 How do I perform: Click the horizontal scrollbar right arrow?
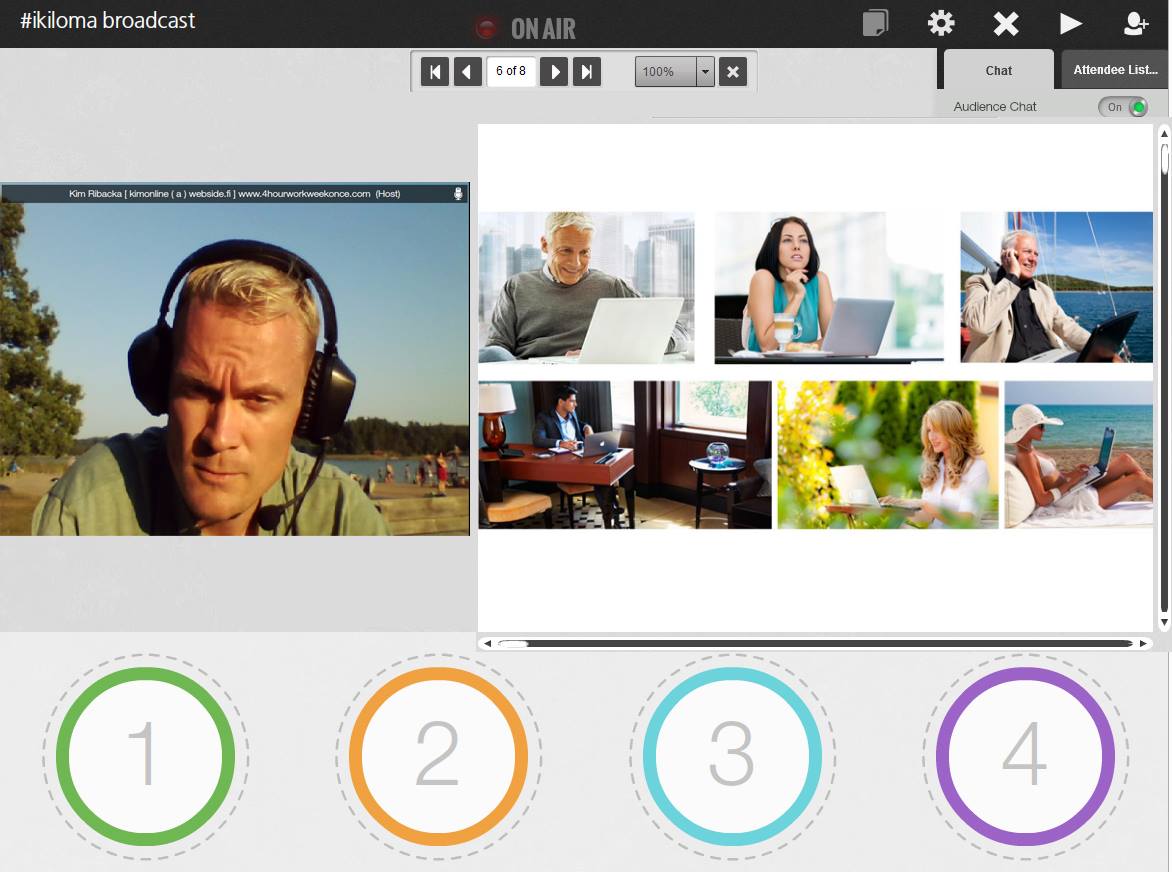point(1143,643)
